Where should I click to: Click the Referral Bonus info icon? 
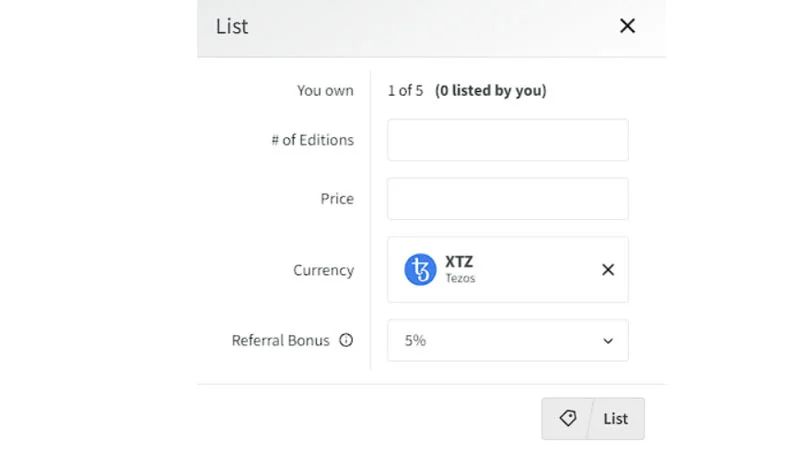point(346,340)
